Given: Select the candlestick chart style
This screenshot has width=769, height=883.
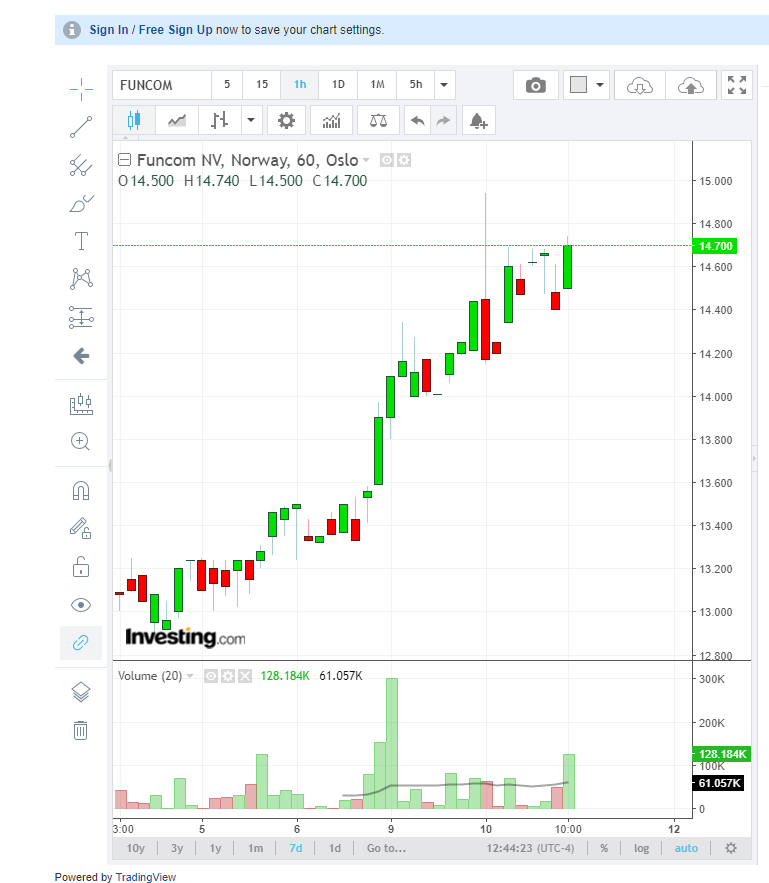Looking at the screenshot, I should 134,120.
